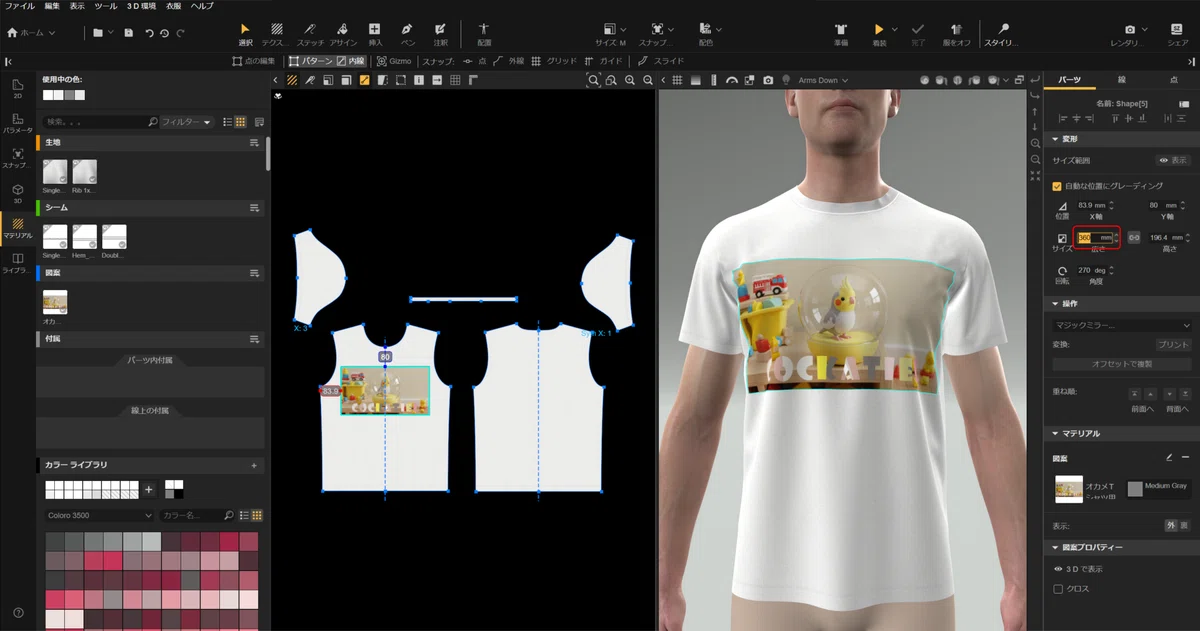Click the 服をオフ garment off icon
The height and width of the screenshot is (631, 1200).
tap(956, 33)
